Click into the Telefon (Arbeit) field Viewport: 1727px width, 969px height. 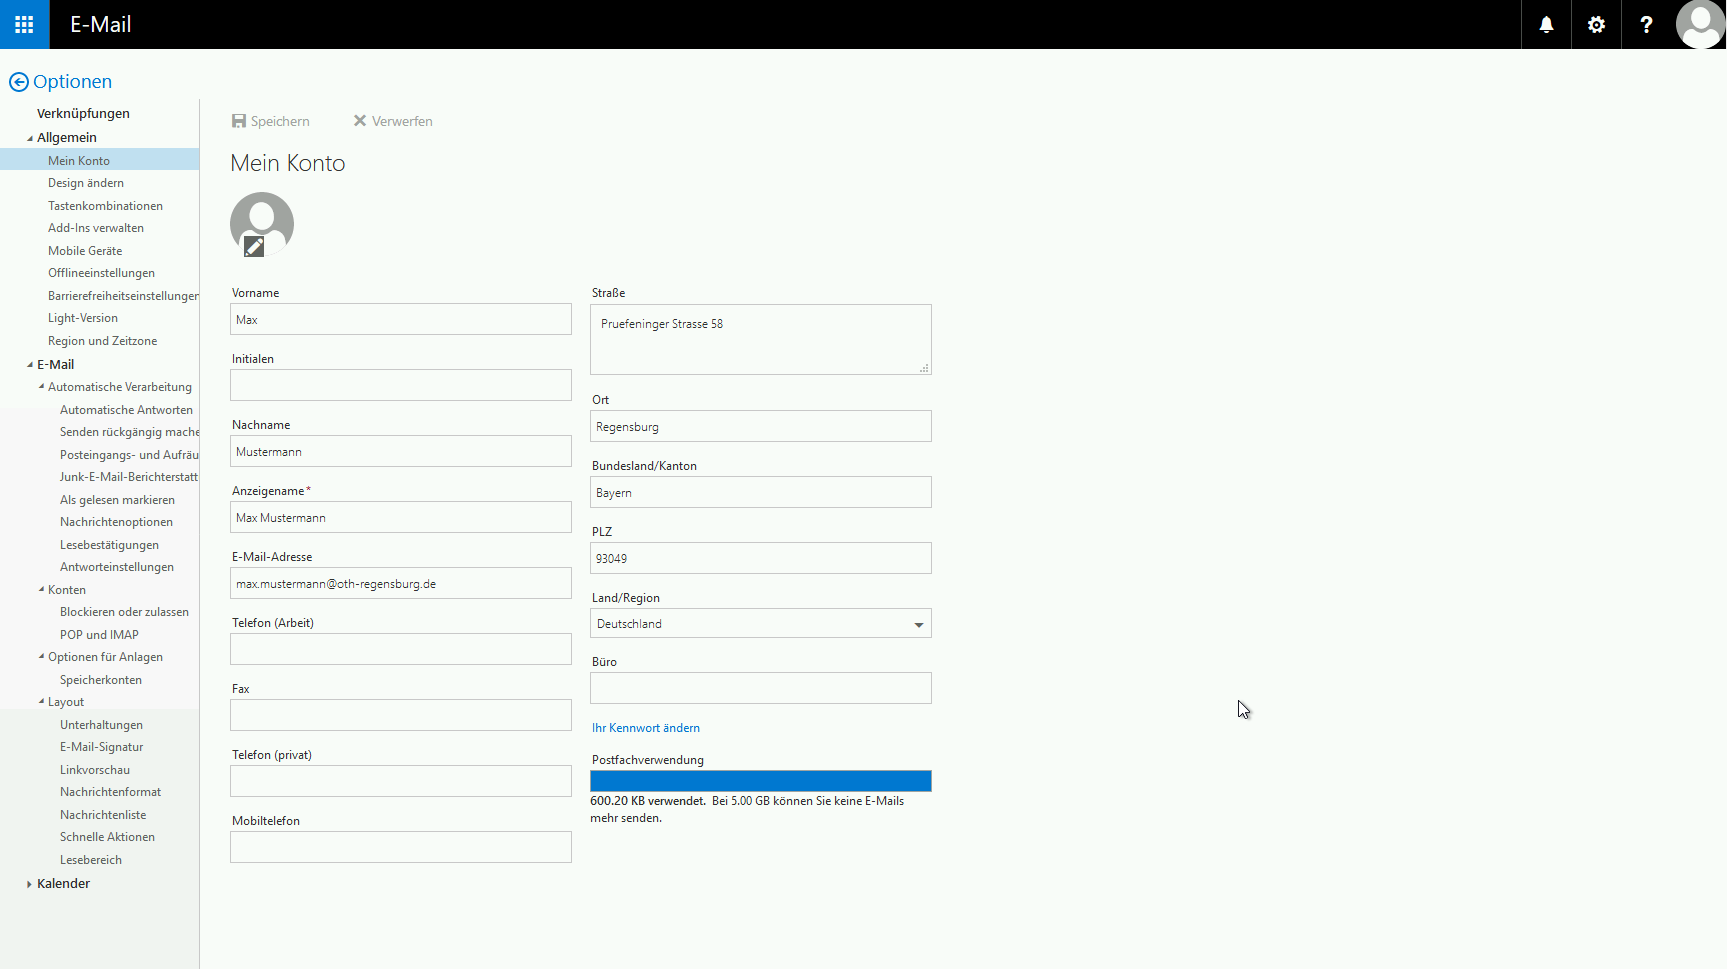pyautogui.click(x=400, y=649)
